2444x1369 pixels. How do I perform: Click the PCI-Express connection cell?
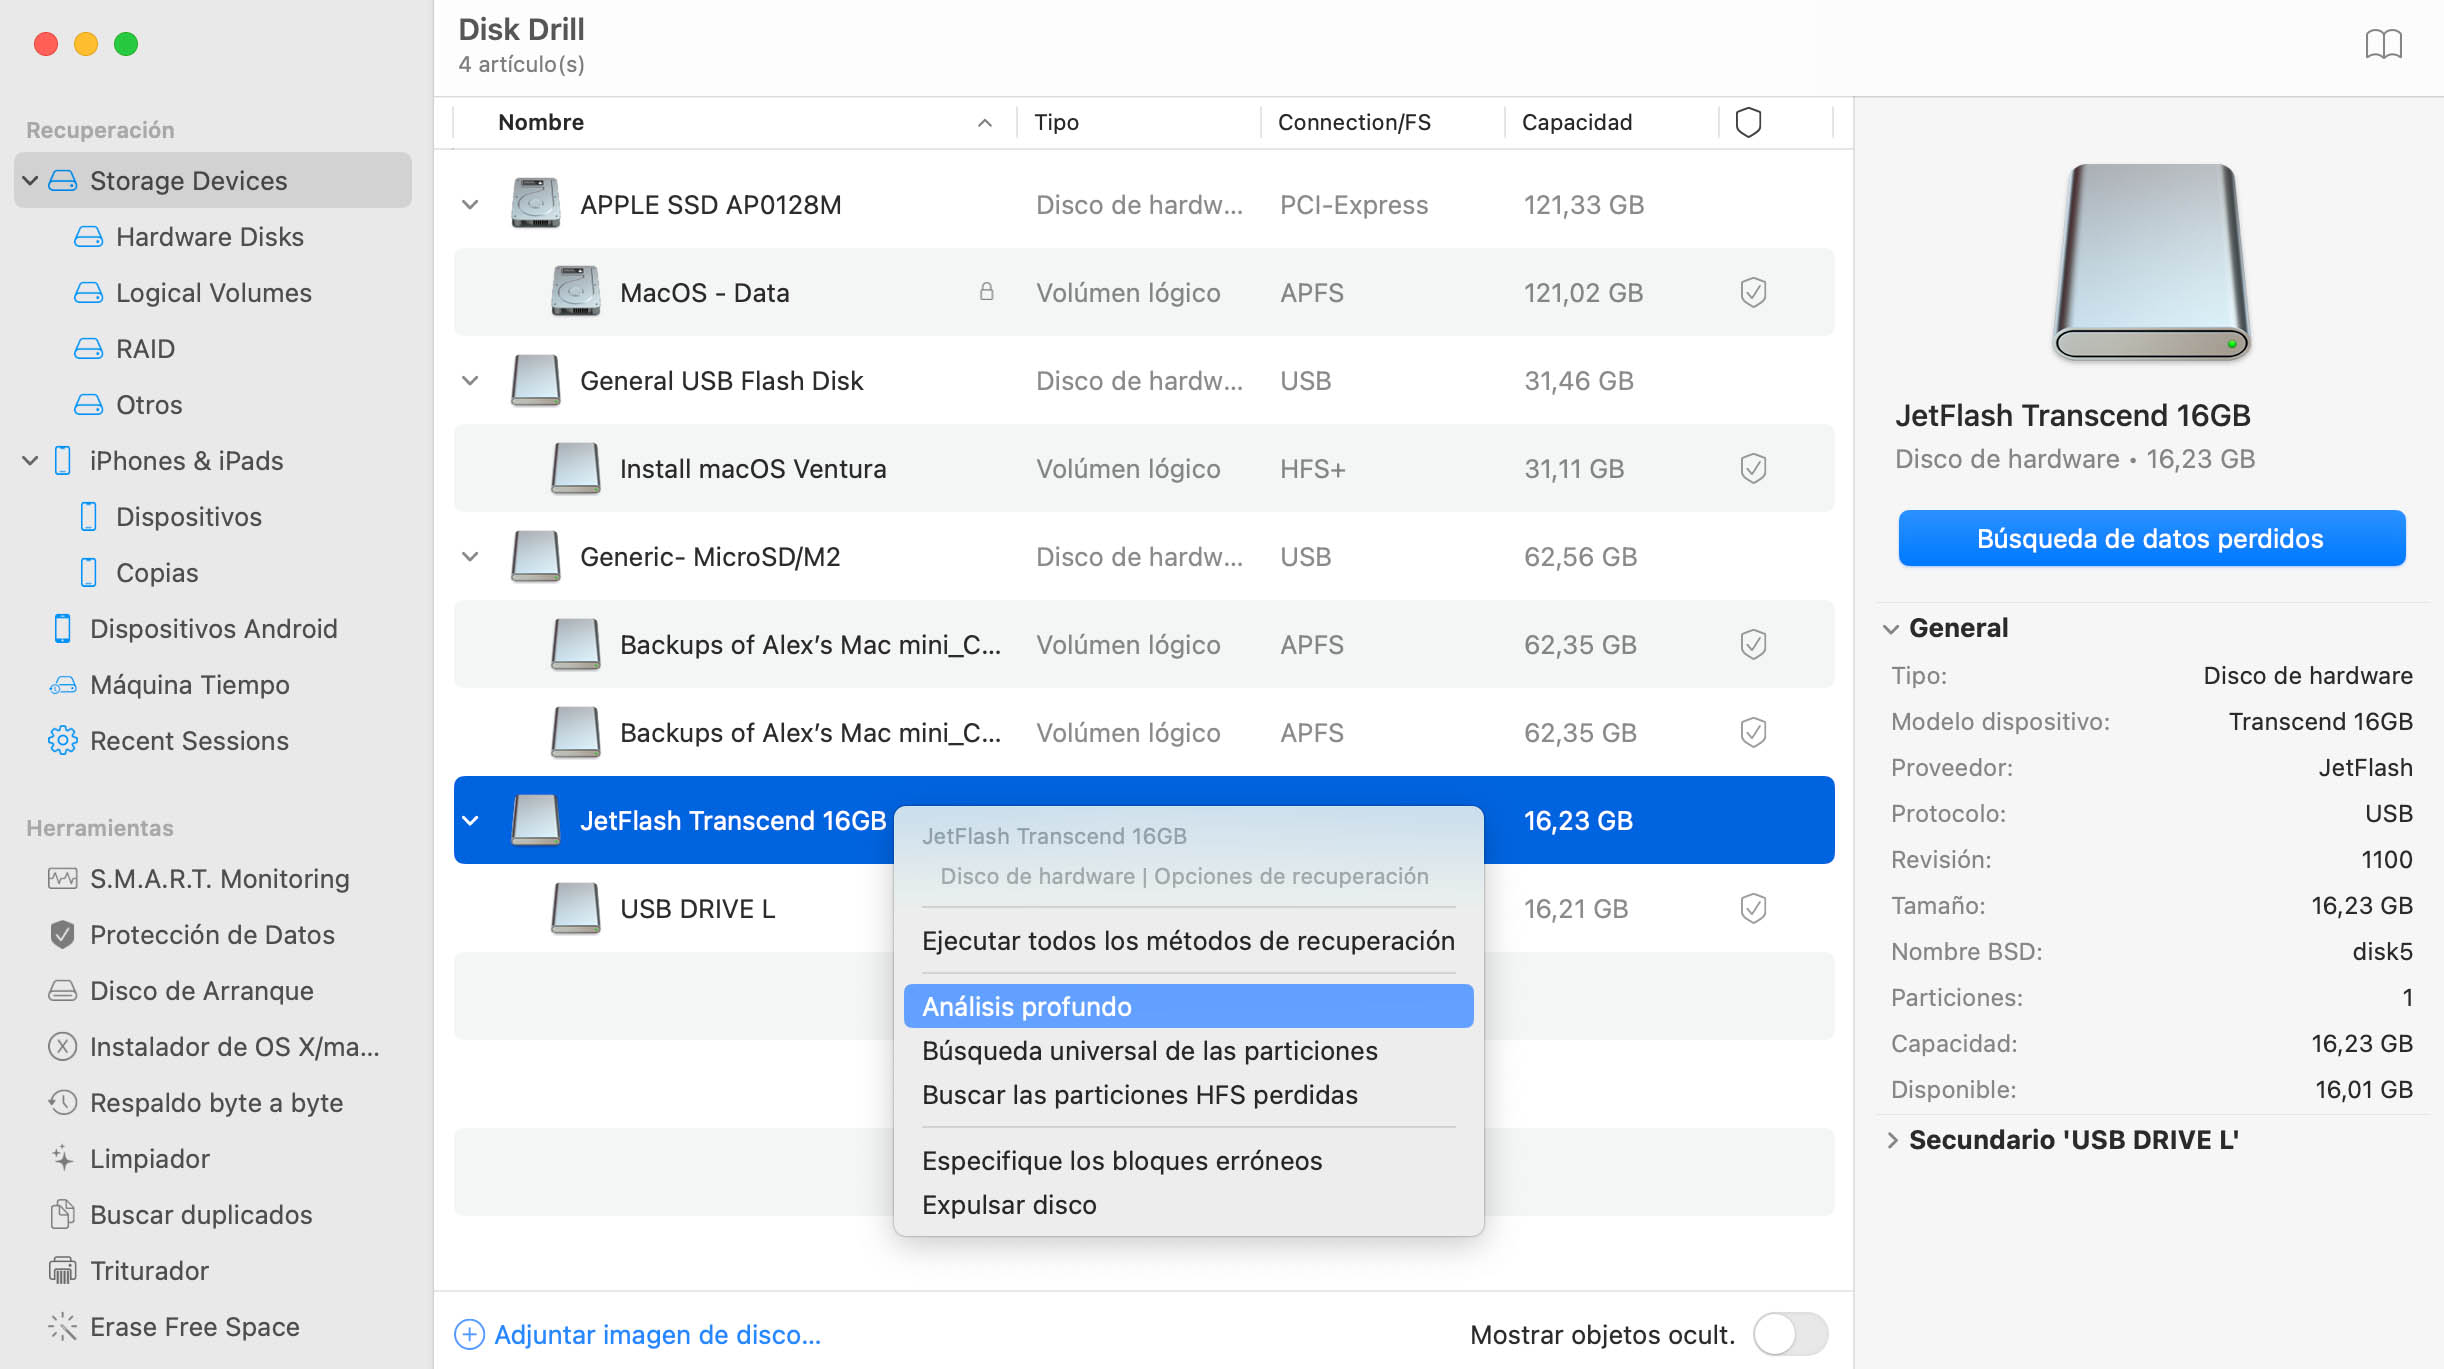click(x=1354, y=205)
